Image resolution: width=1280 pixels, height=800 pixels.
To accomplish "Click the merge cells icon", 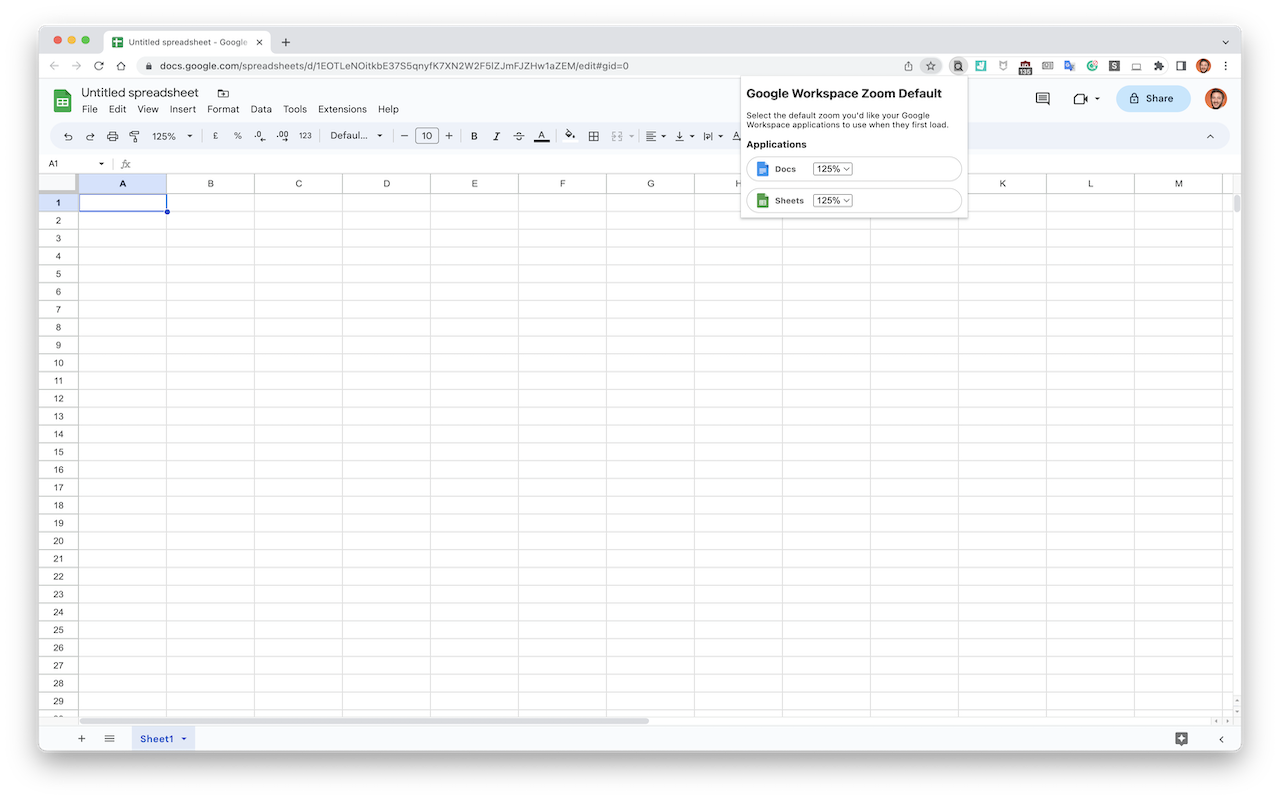I will pyautogui.click(x=617, y=136).
